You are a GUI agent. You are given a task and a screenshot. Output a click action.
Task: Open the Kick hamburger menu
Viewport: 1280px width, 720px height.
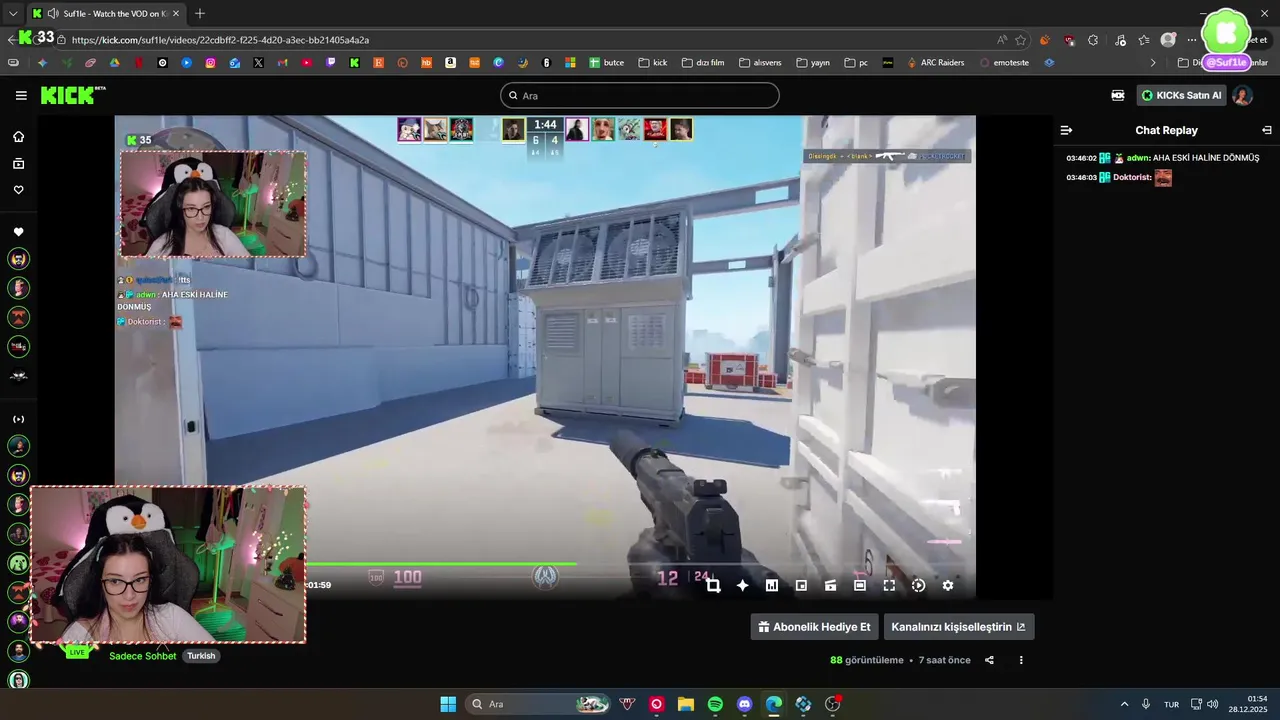(x=21, y=96)
